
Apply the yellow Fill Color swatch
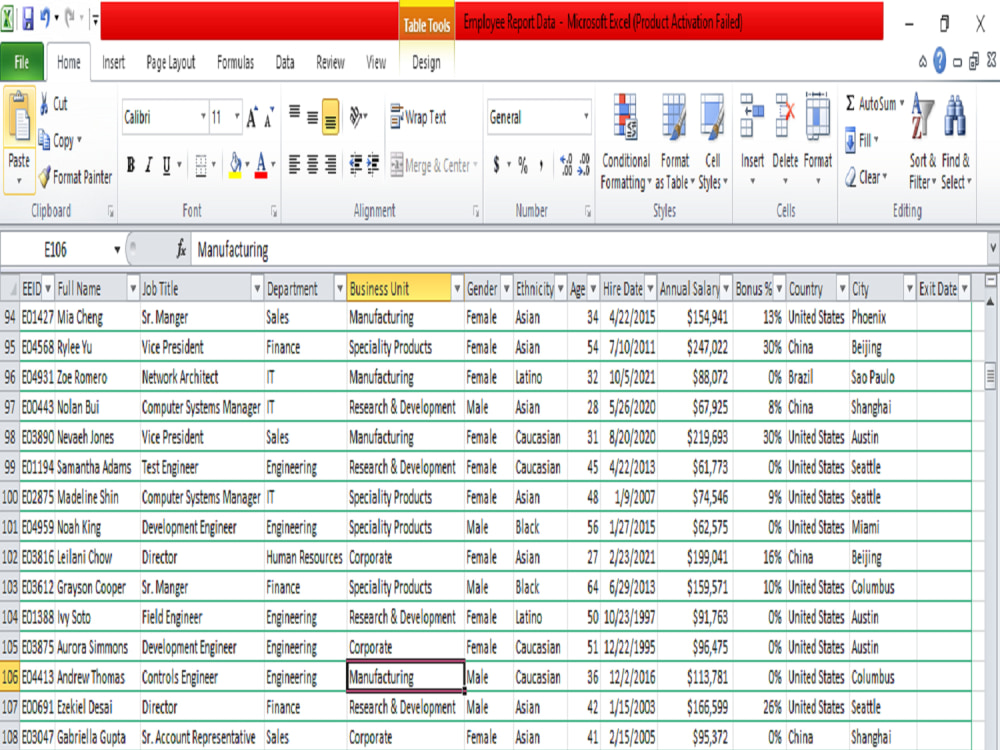[235, 165]
